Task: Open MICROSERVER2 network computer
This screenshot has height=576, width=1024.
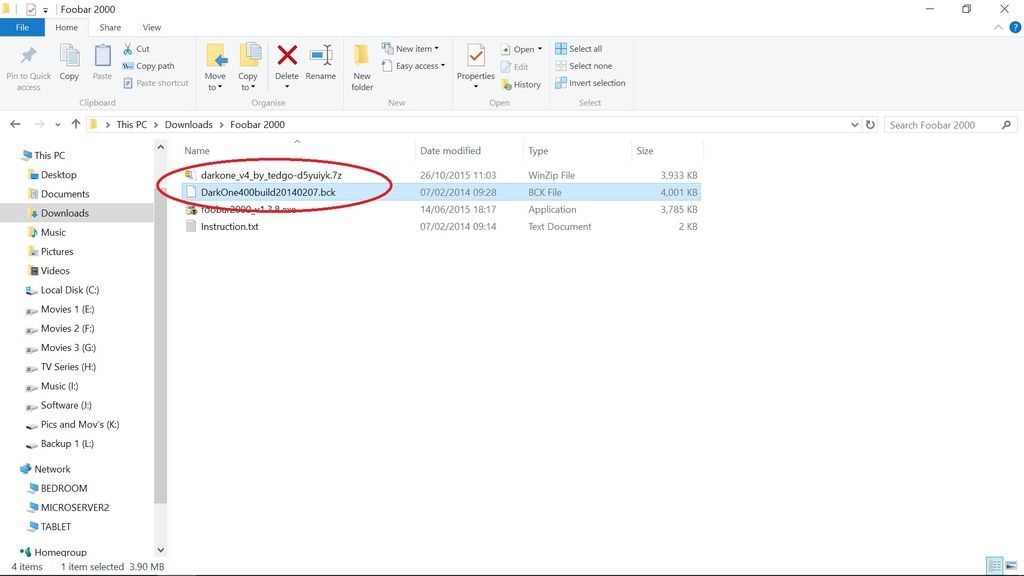Action: (x=74, y=507)
